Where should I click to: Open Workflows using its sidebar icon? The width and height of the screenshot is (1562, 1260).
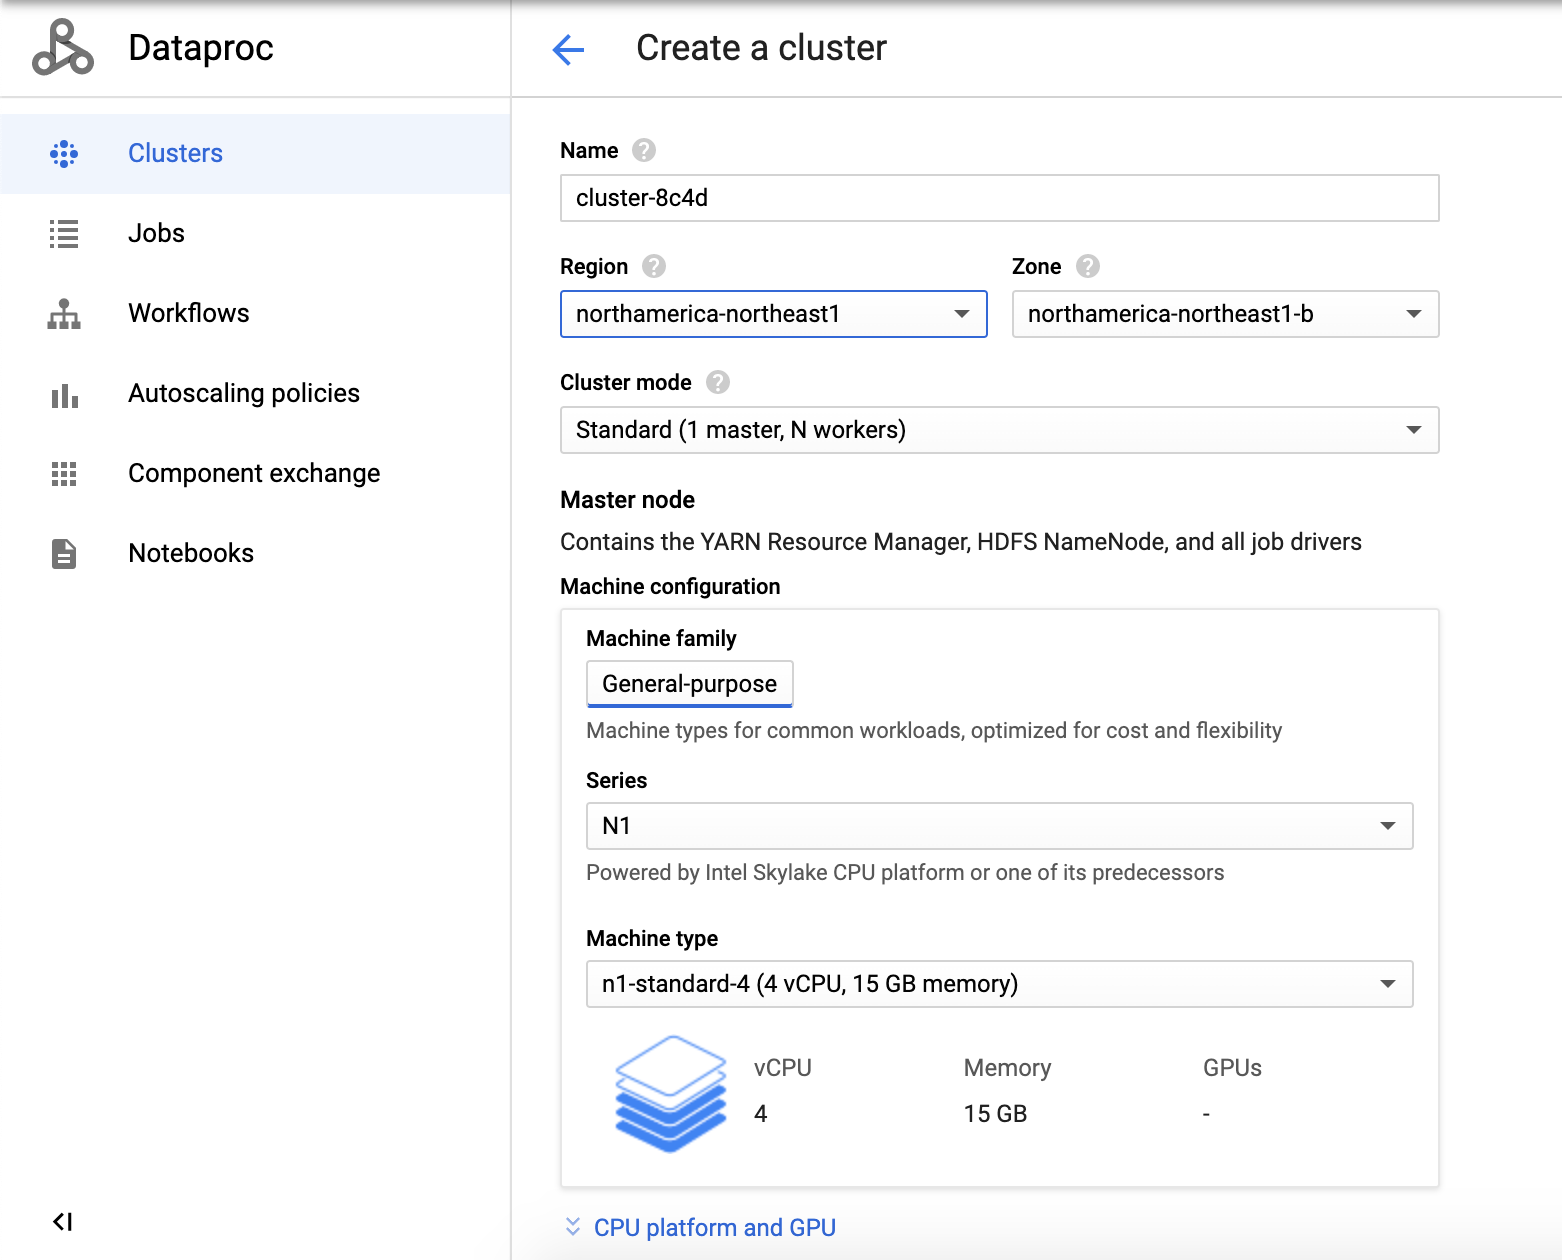click(63, 314)
